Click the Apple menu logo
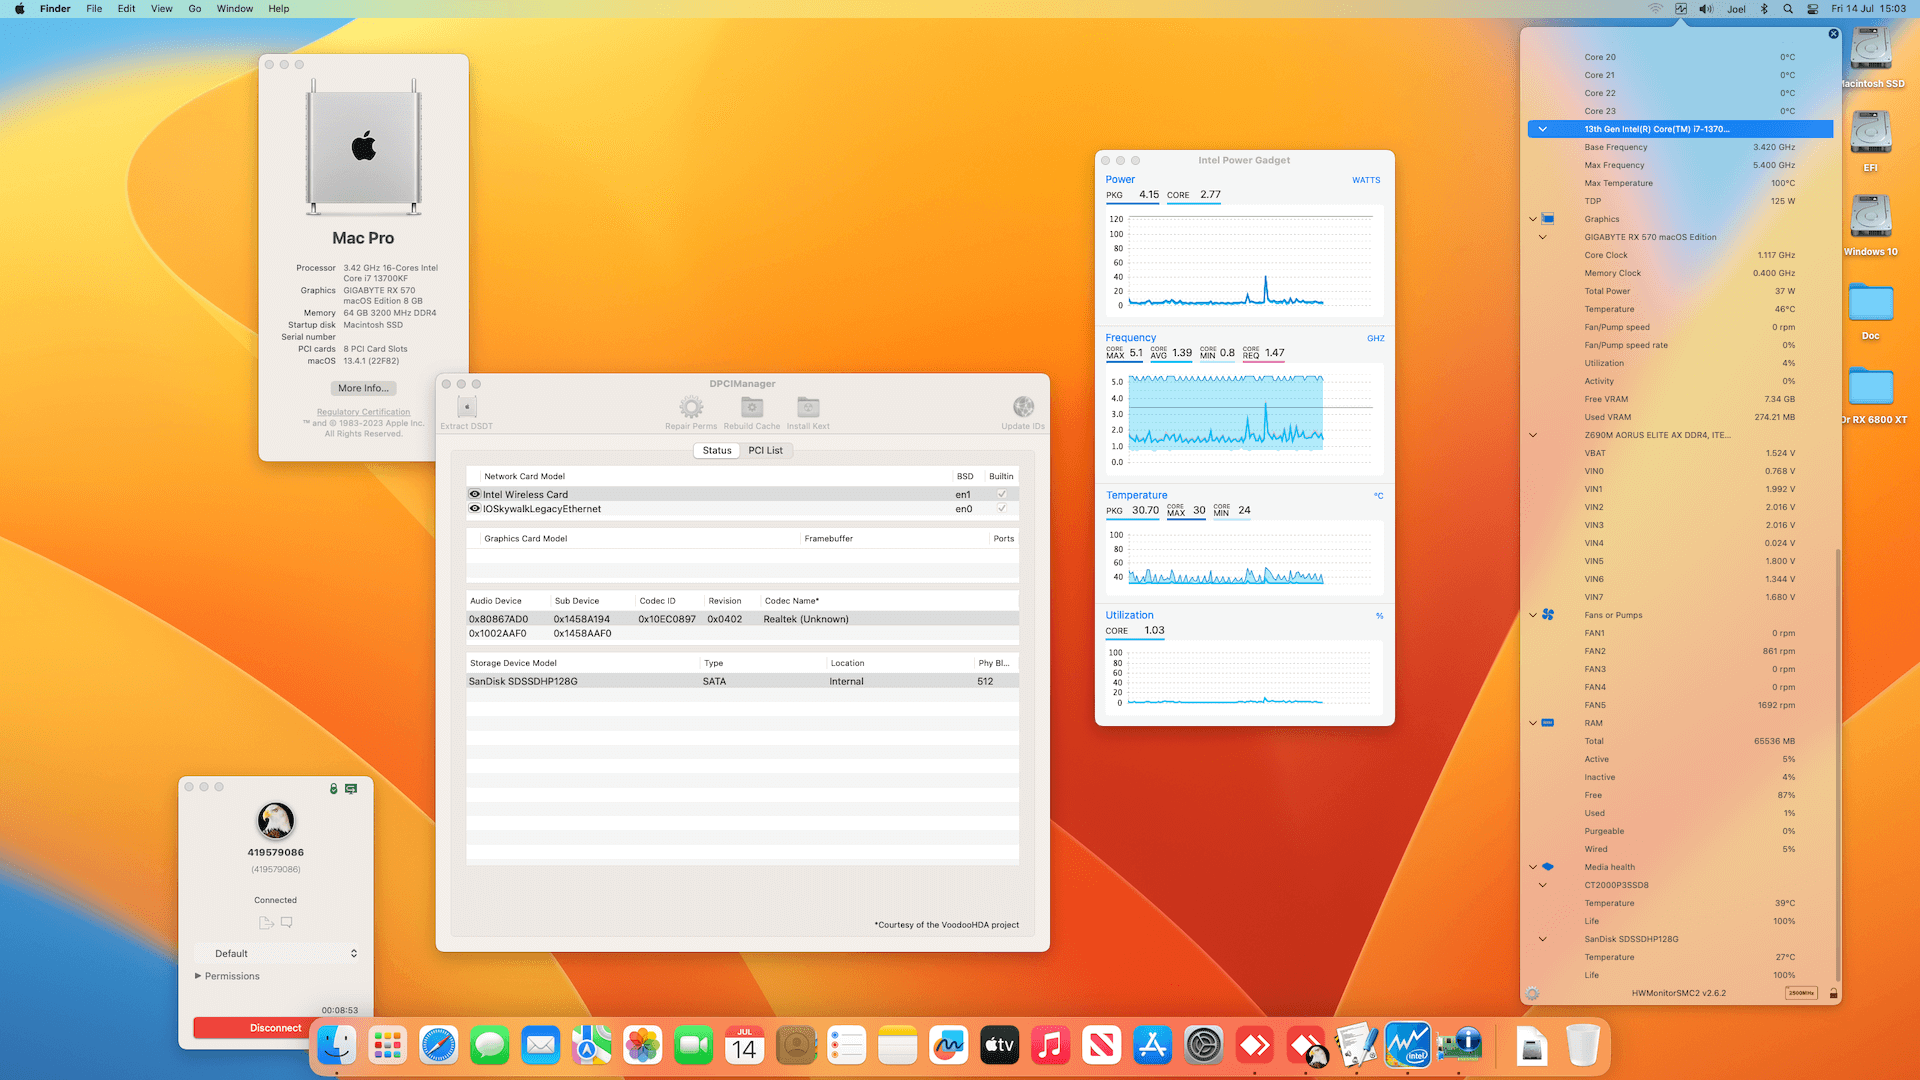This screenshot has height=1080, width=1920. [19, 9]
